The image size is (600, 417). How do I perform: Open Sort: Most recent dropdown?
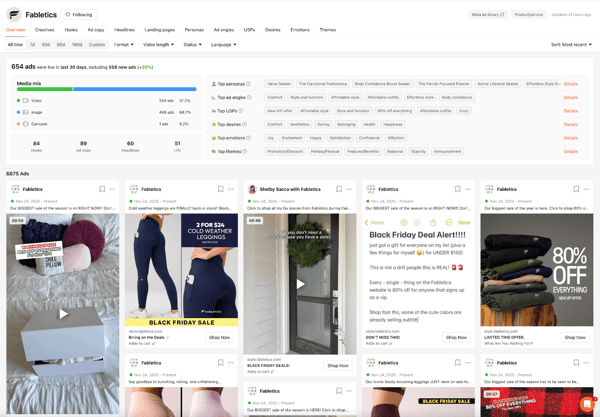pos(571,45)
